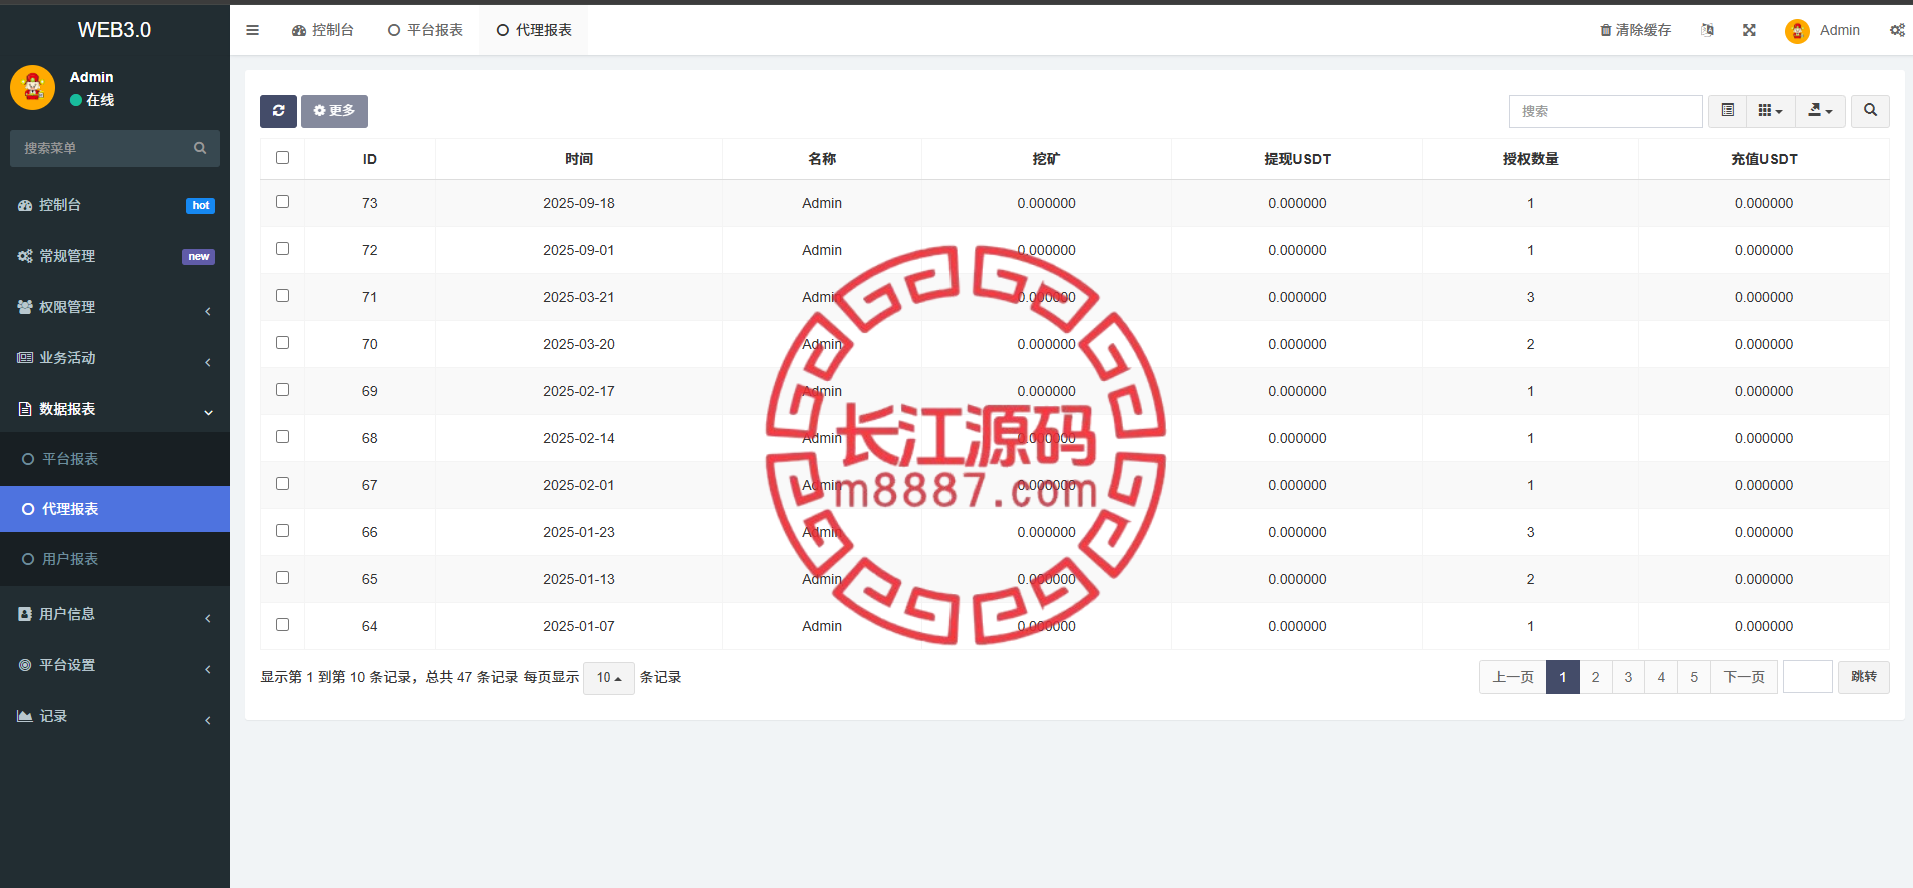Check the row with ID 65
The width and height of the screenshot is (1913, 888).
pos(282,578)
